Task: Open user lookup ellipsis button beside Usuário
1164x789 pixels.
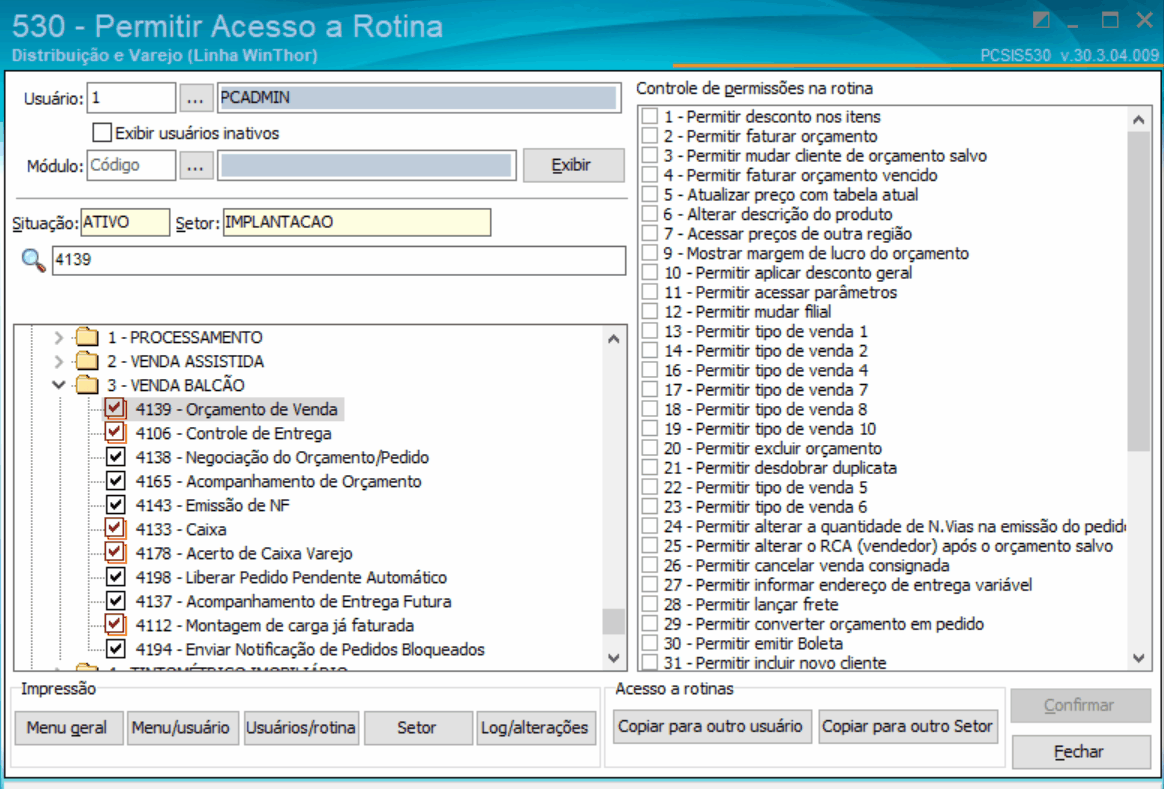Action: (195, 98)
